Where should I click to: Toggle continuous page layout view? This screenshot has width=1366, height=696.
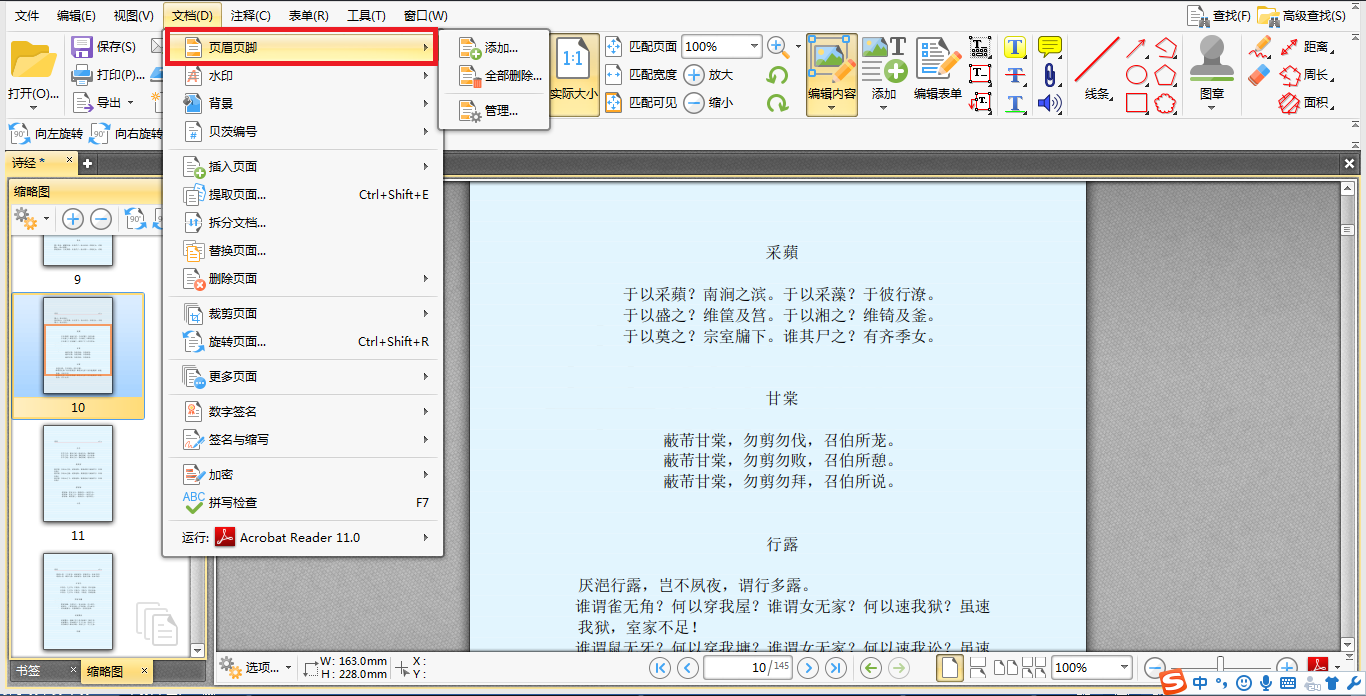tap(978, 667)
